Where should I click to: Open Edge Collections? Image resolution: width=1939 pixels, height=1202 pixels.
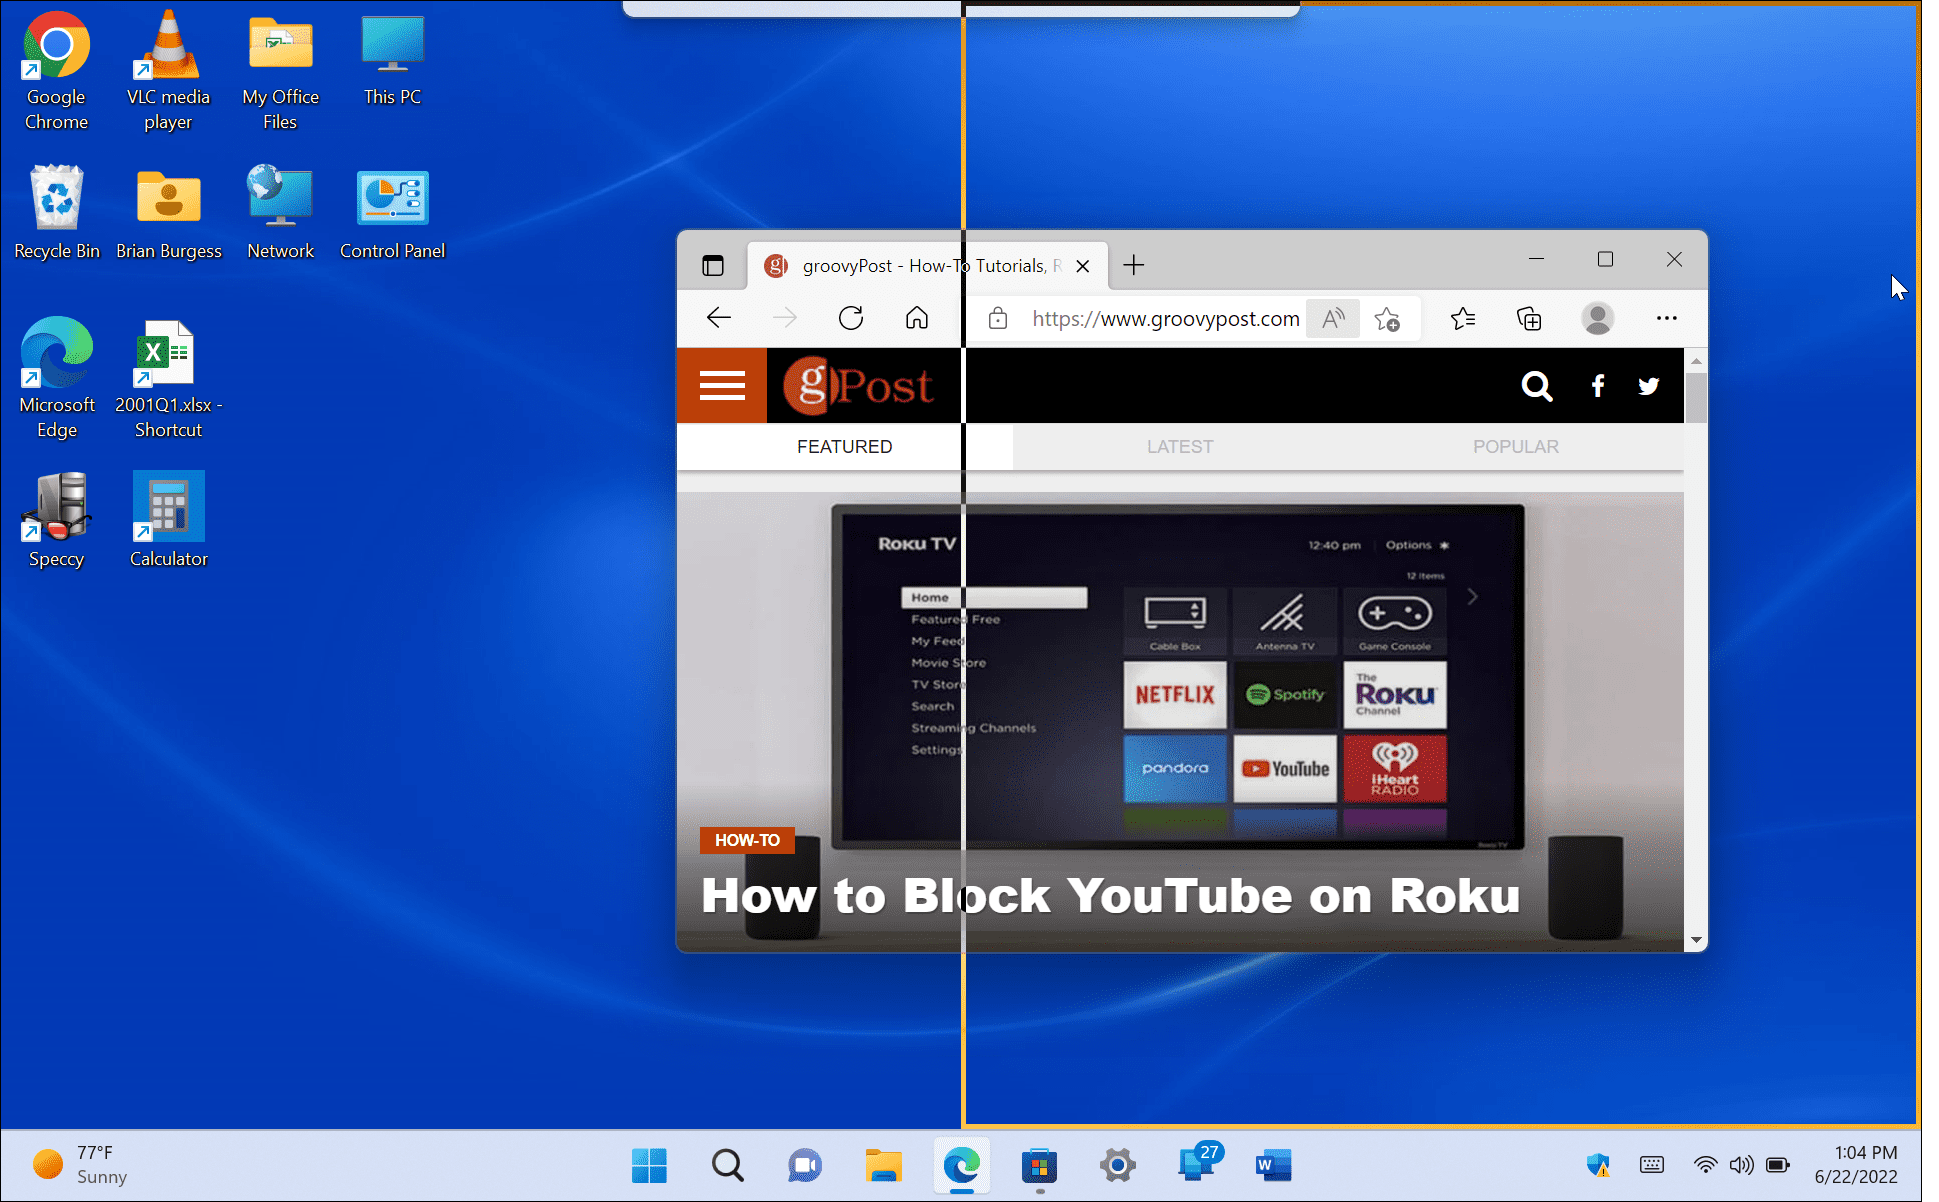pos(1528,318)
